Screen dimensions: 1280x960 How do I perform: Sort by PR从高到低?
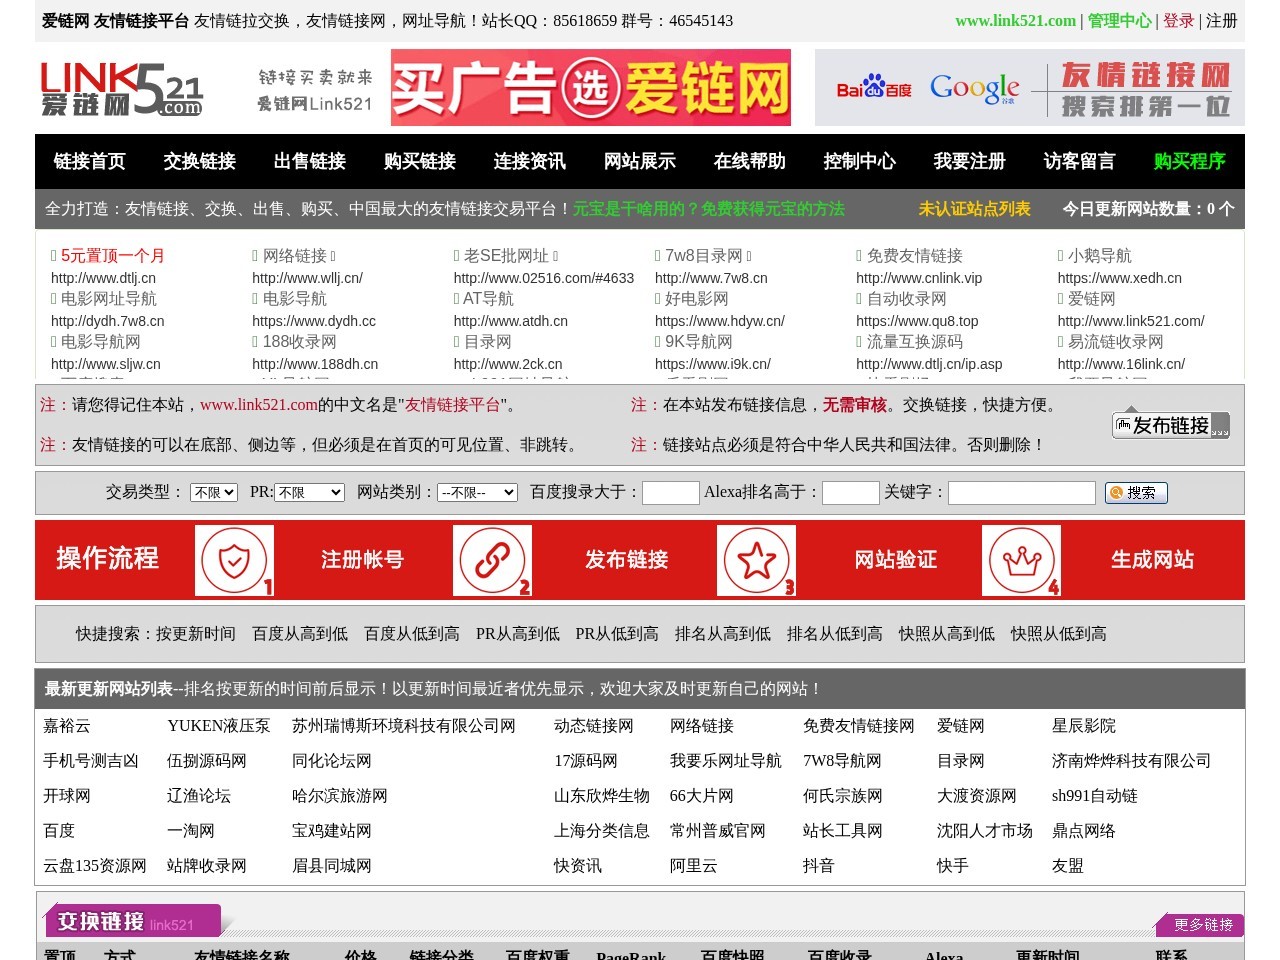tap(518, 634)
